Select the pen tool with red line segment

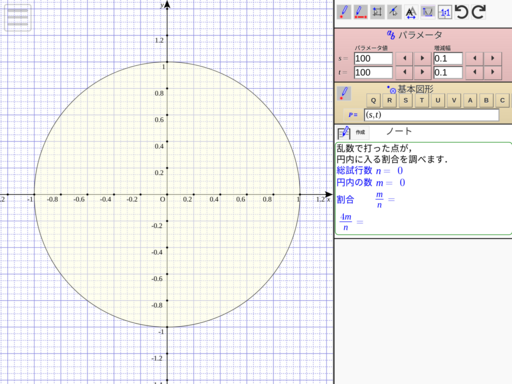point(360,12)
